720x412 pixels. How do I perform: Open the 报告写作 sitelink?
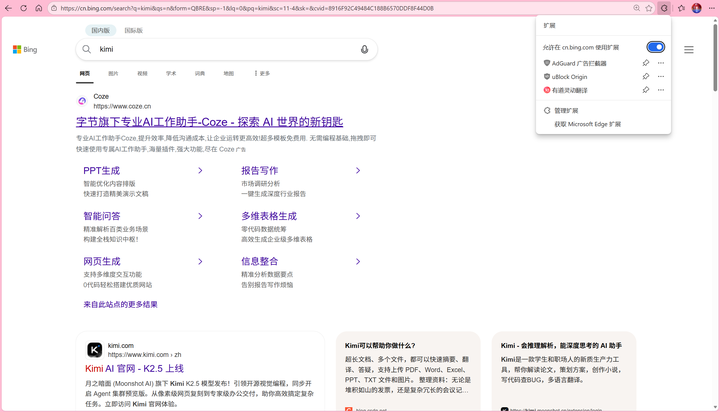(x=259, y=170)
